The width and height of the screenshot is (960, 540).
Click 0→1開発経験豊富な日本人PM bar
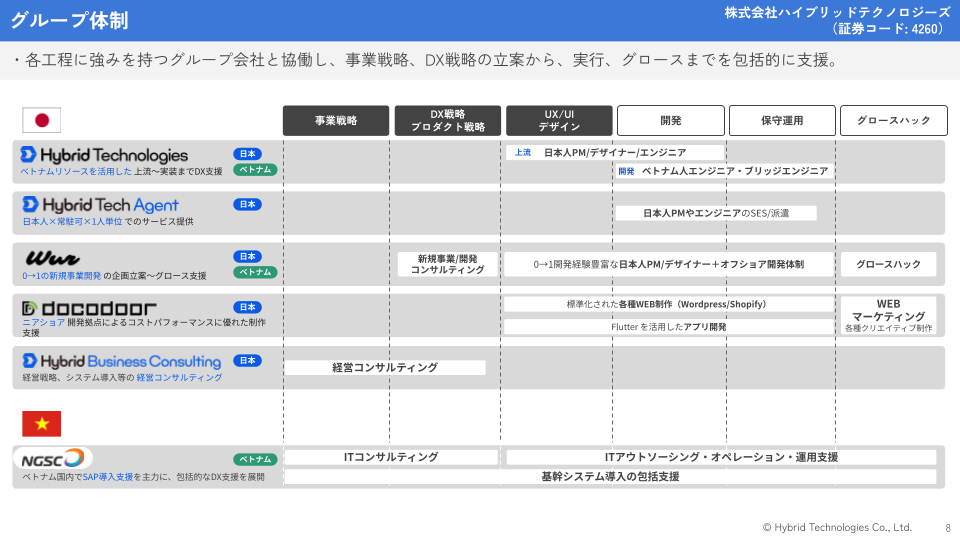coord(669,264)
